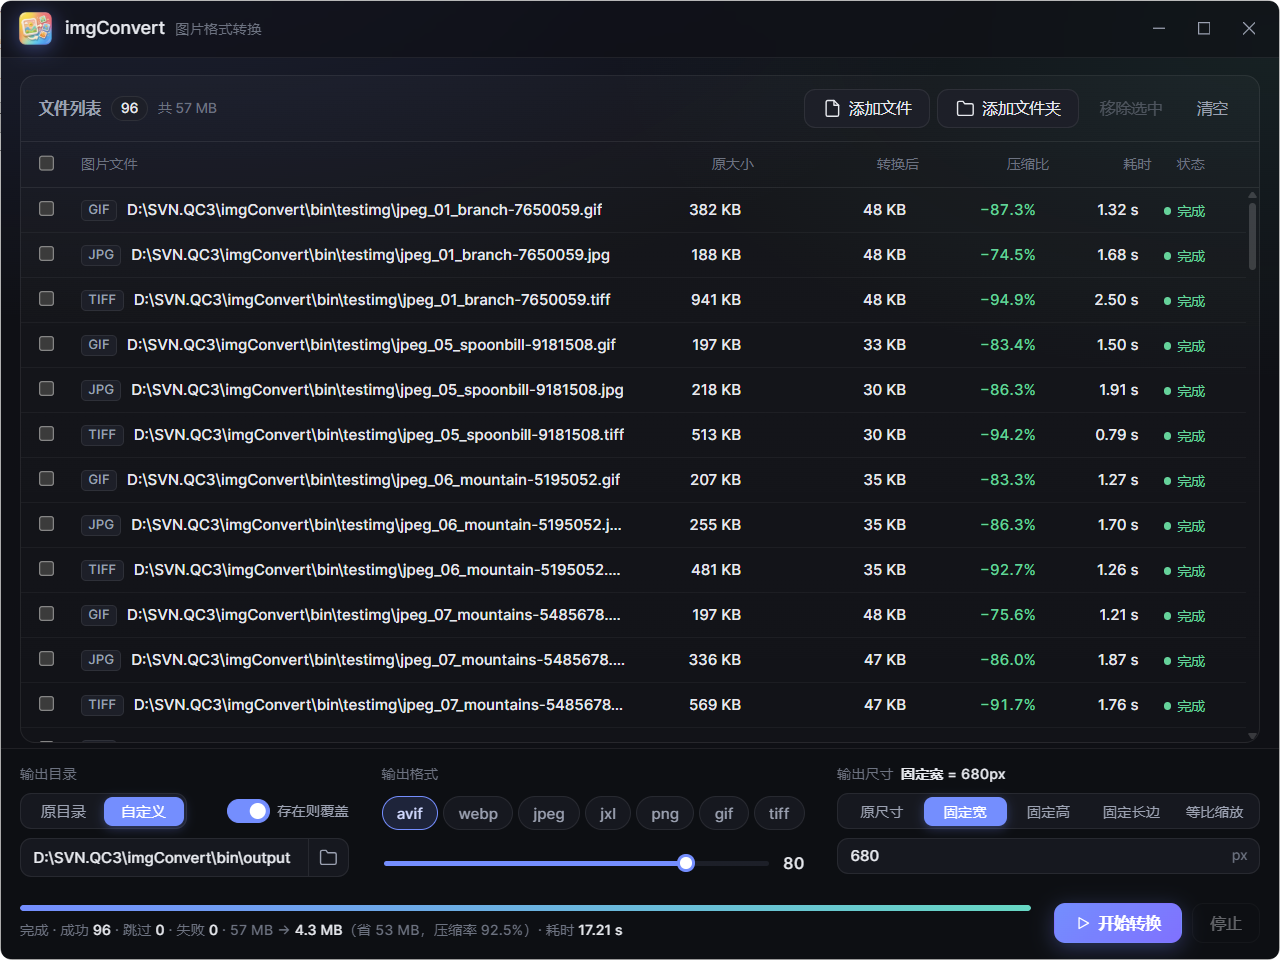
Task: Click the 添加文件 button
Action: click(867, 108)
